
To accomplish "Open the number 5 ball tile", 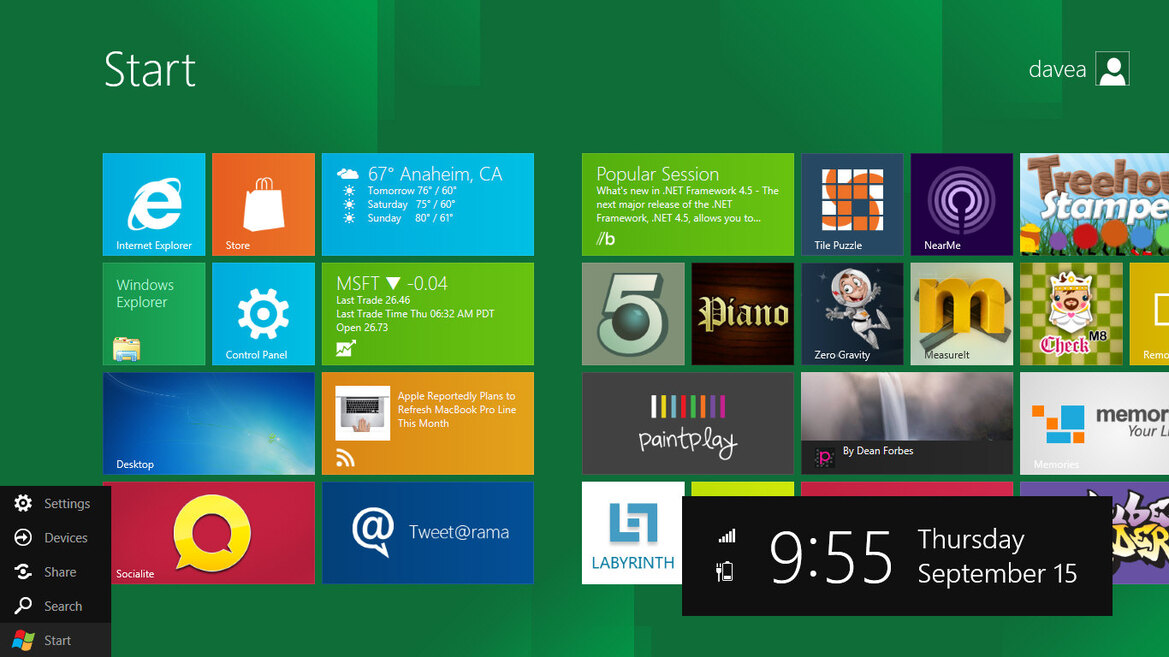I will (x=633, y=314).
